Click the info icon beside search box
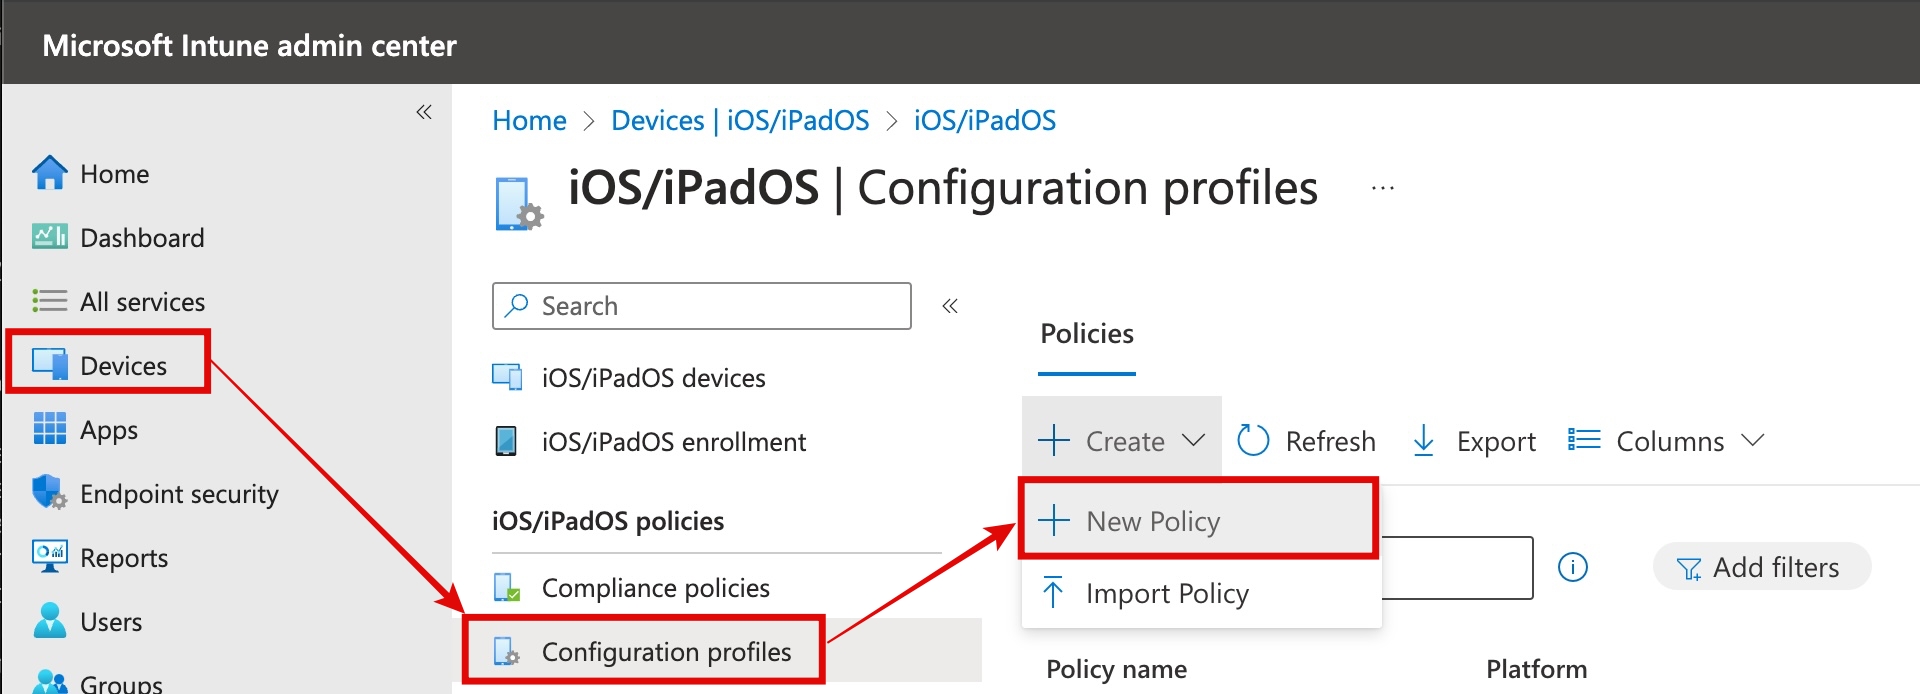 pyautogui.click(x=1573, y=568)
